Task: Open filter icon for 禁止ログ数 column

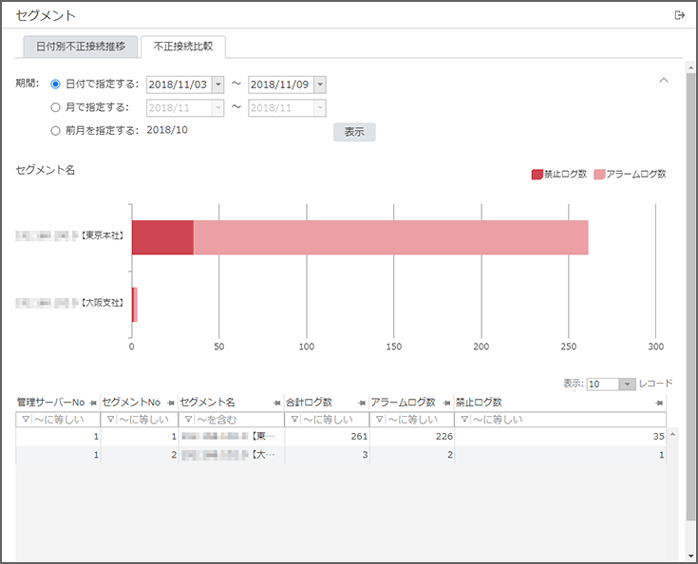Action: pyautogui.click(x=465, y=419)
